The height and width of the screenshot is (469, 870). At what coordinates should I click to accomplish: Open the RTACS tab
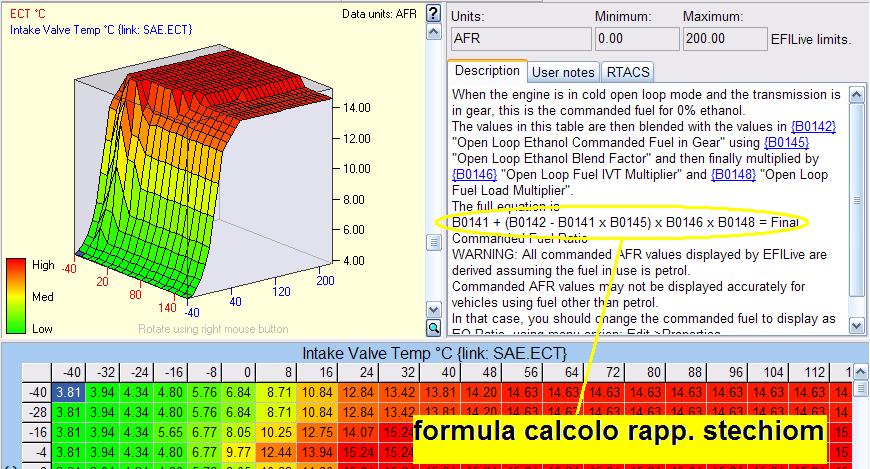[628, 72]
